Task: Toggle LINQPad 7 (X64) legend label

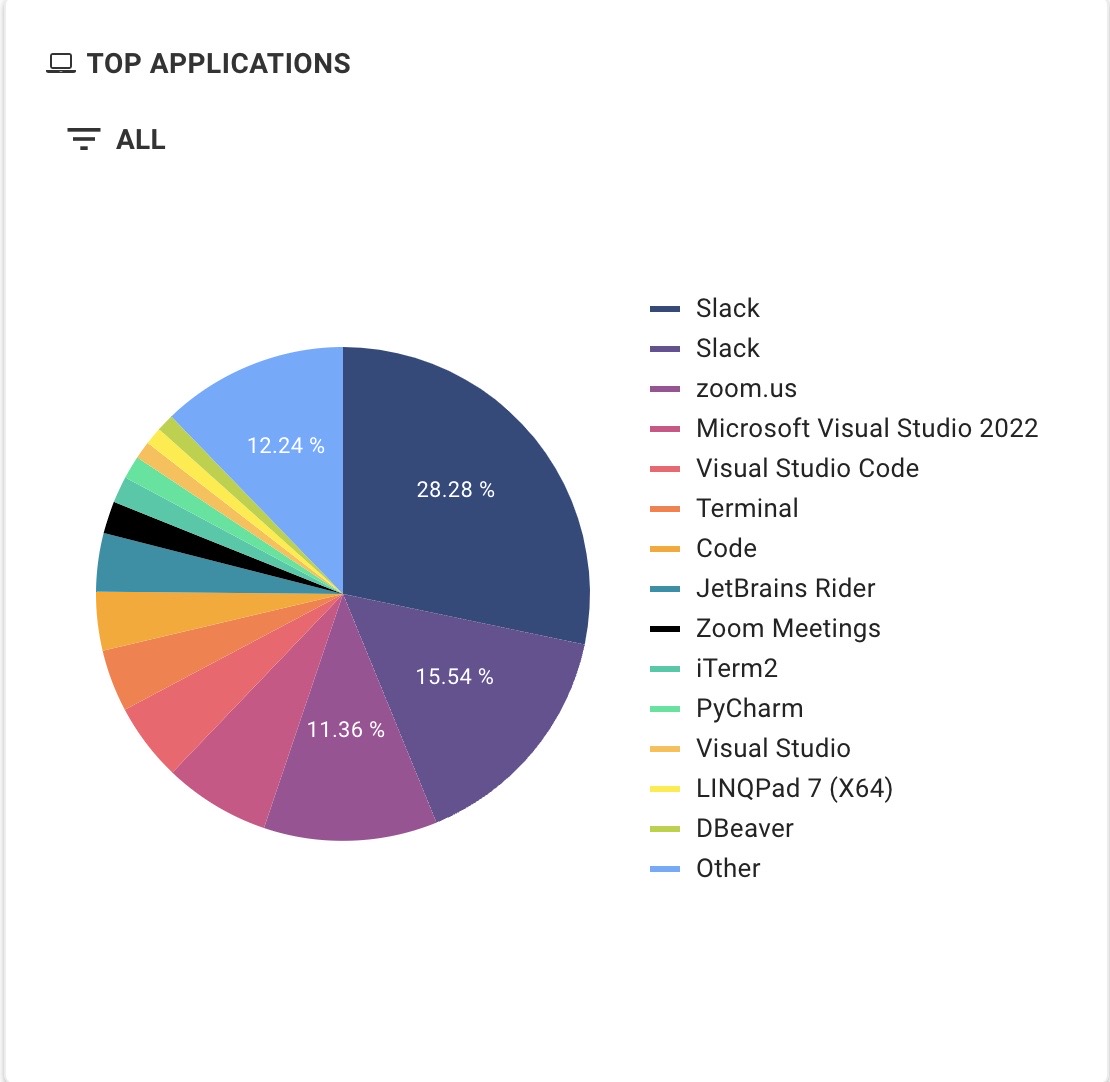Action: coord(794,789)
